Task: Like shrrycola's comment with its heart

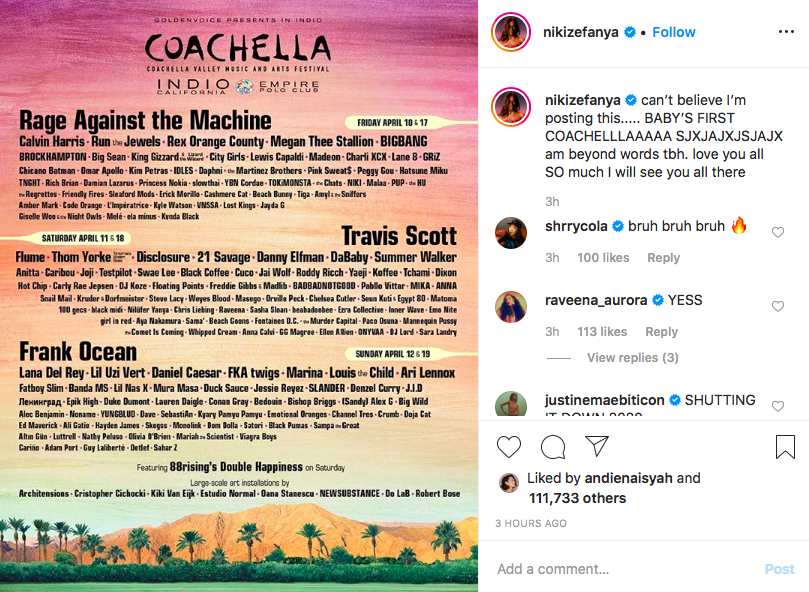Action: point(778,232)
